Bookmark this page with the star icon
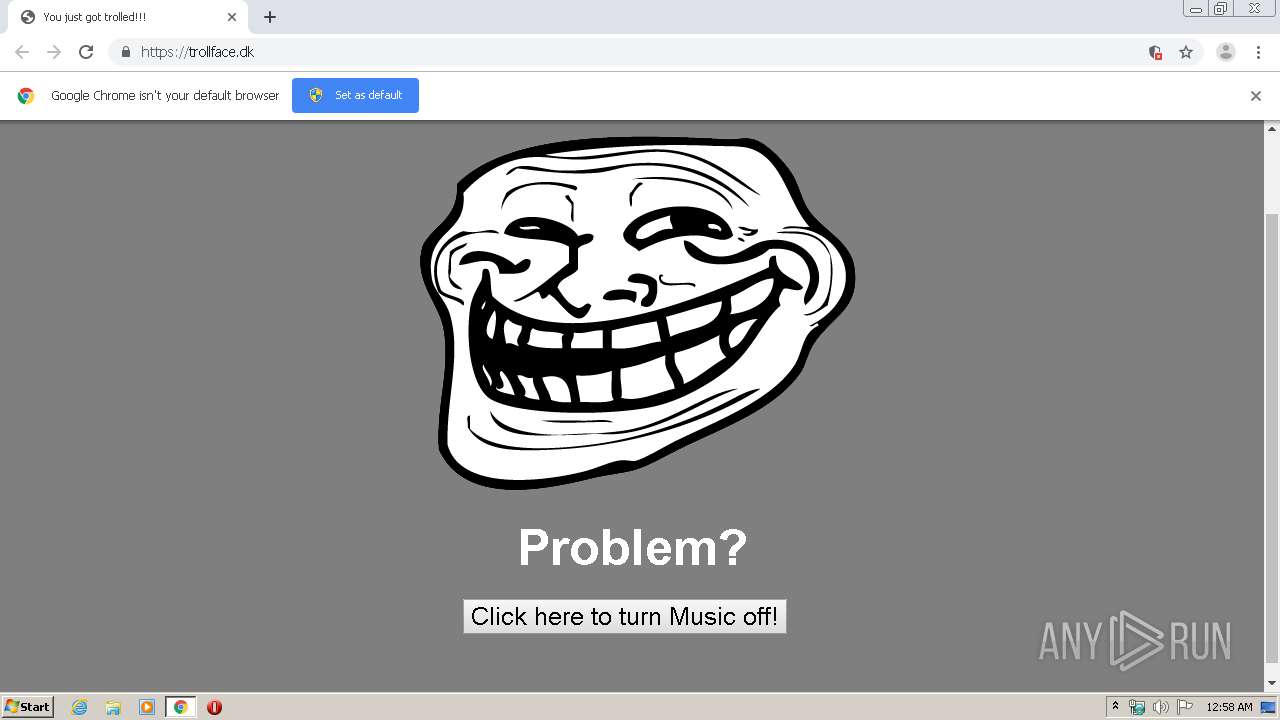Image resolution: width=1280 pixels, height=720 pixels. pyautogui.click(x=1186, y=52)
